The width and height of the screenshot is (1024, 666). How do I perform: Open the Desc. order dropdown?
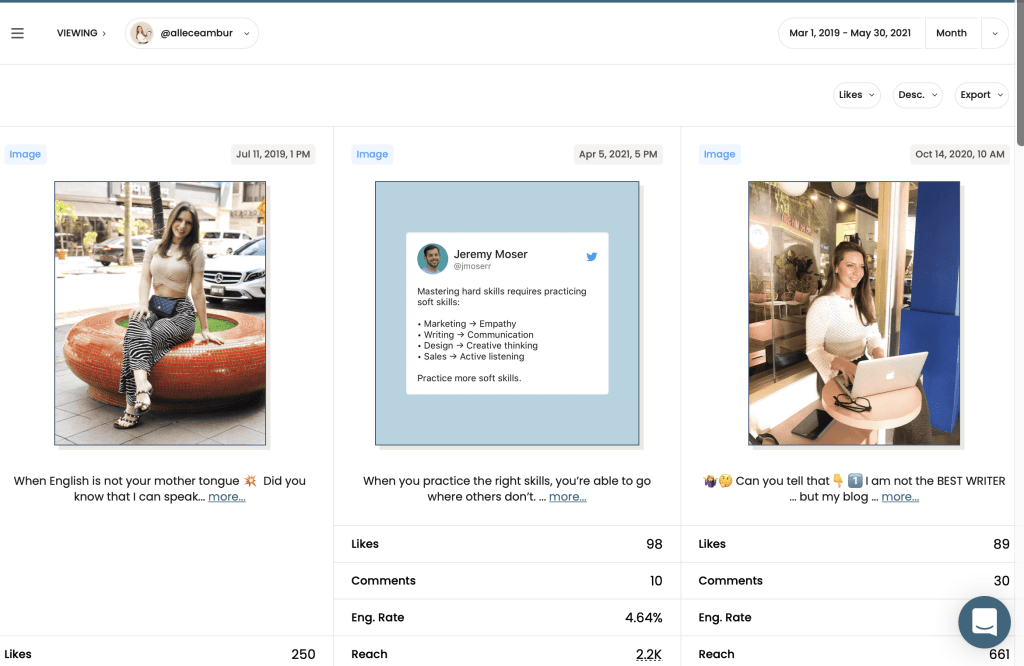coord(918,95)
